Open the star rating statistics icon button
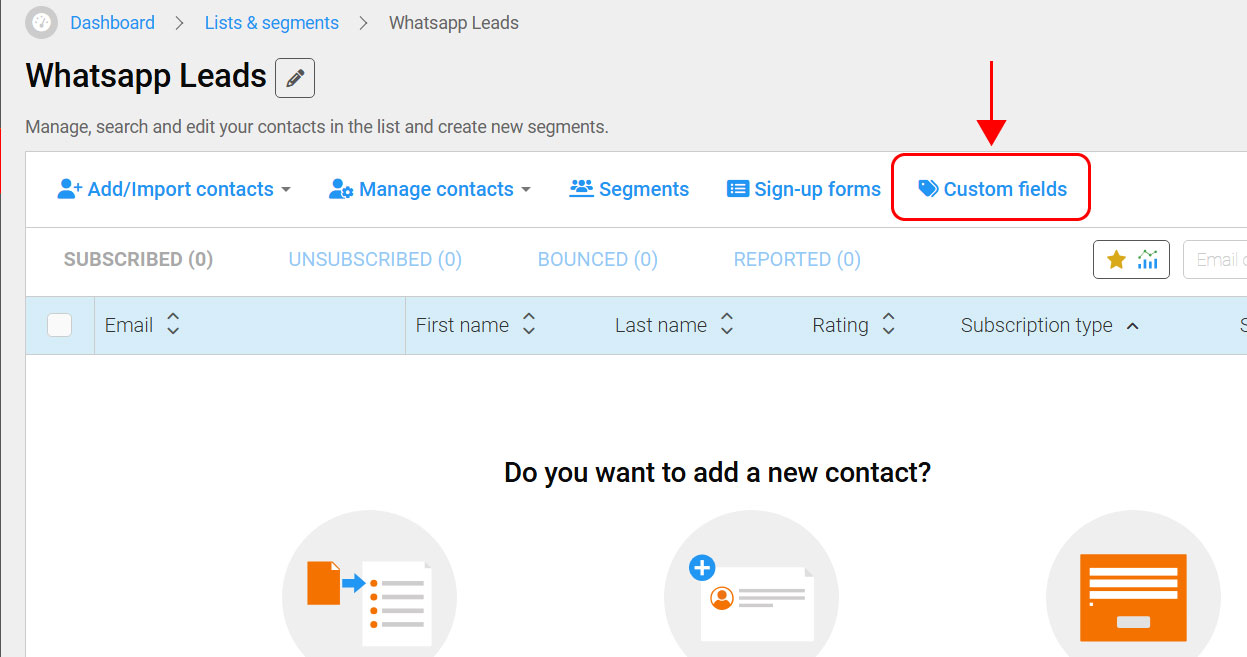The width and height of the screenshot is (1247, 657). (x=1131, y=260)
